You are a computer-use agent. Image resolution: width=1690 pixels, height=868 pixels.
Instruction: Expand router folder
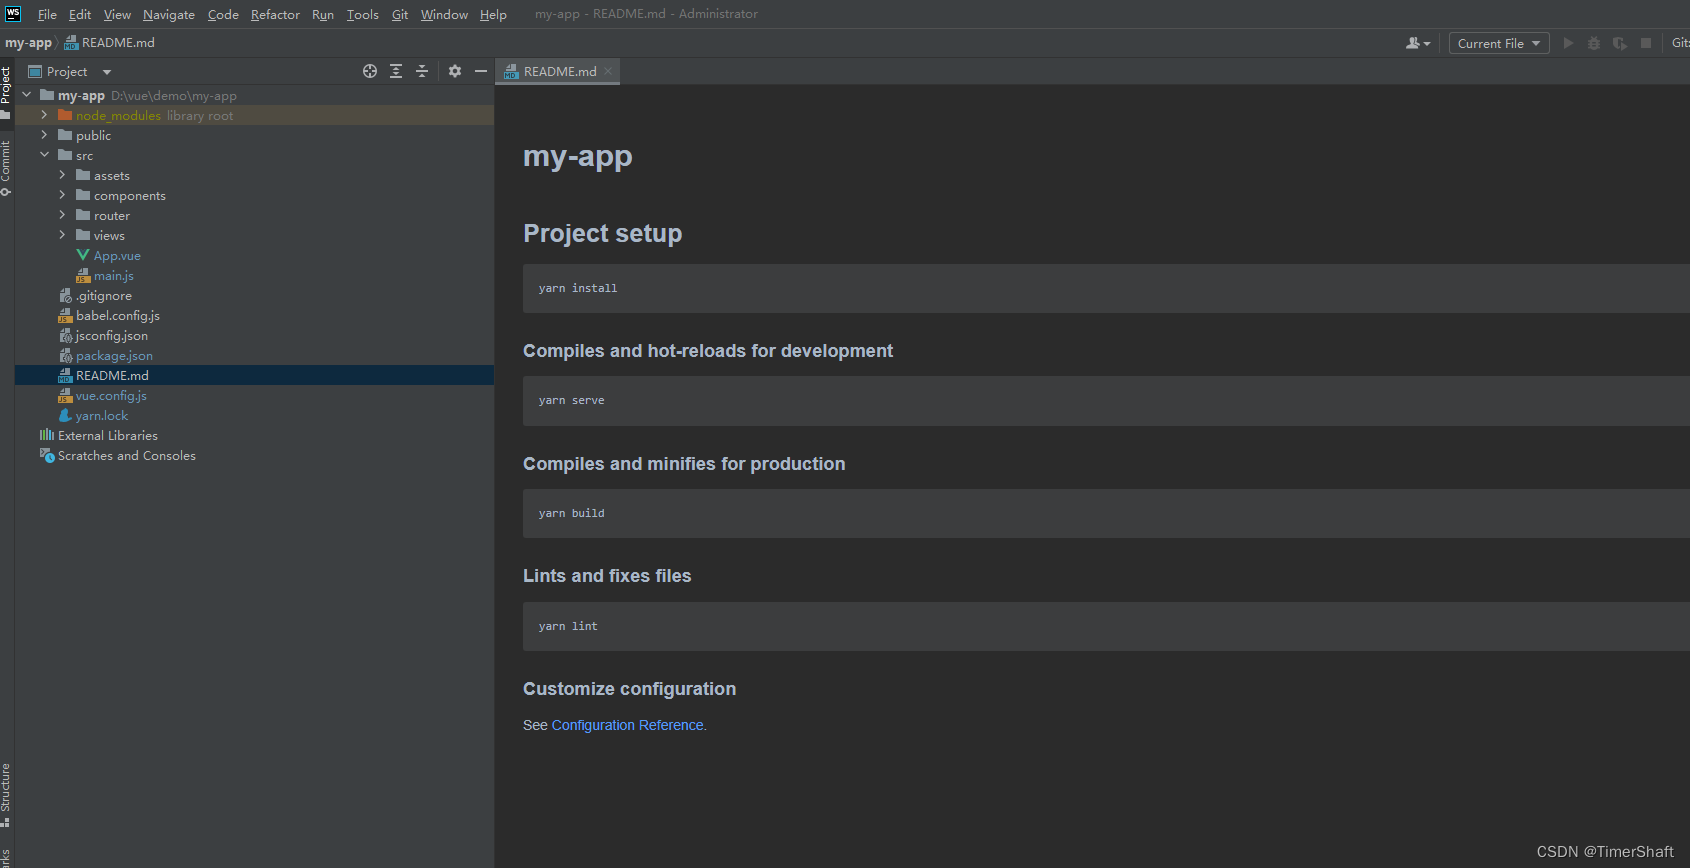pos(63,215)
